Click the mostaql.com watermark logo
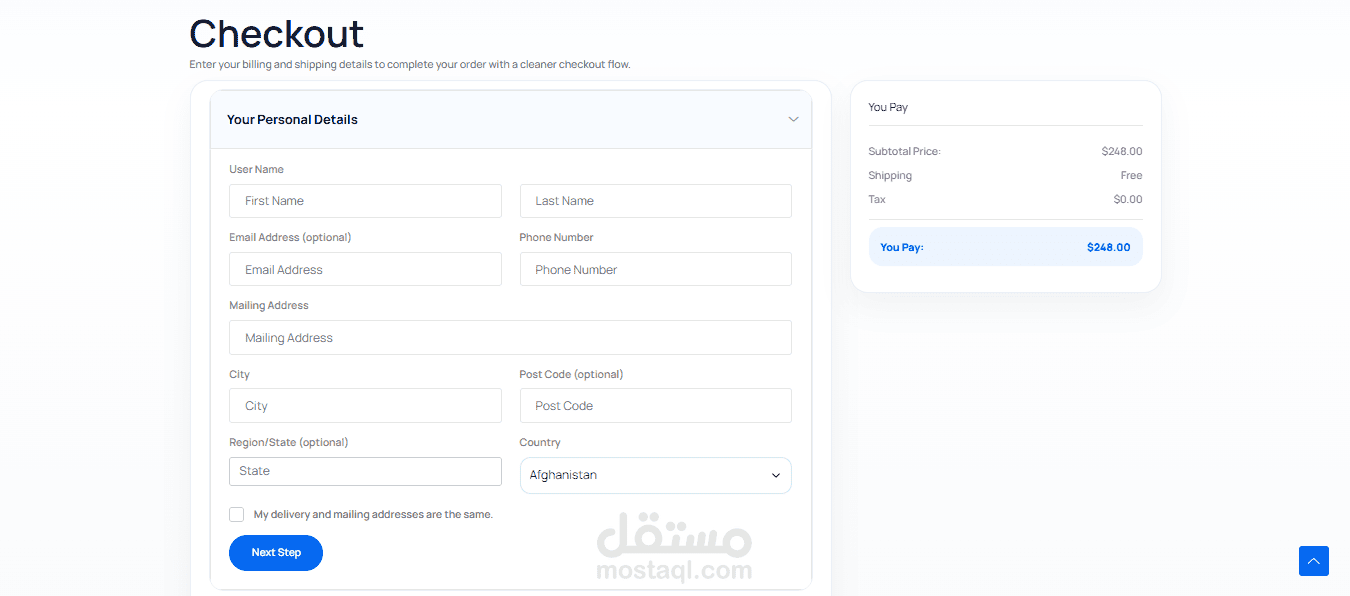This screenshot has height=596, width=1350. click(x=673, y=548)
